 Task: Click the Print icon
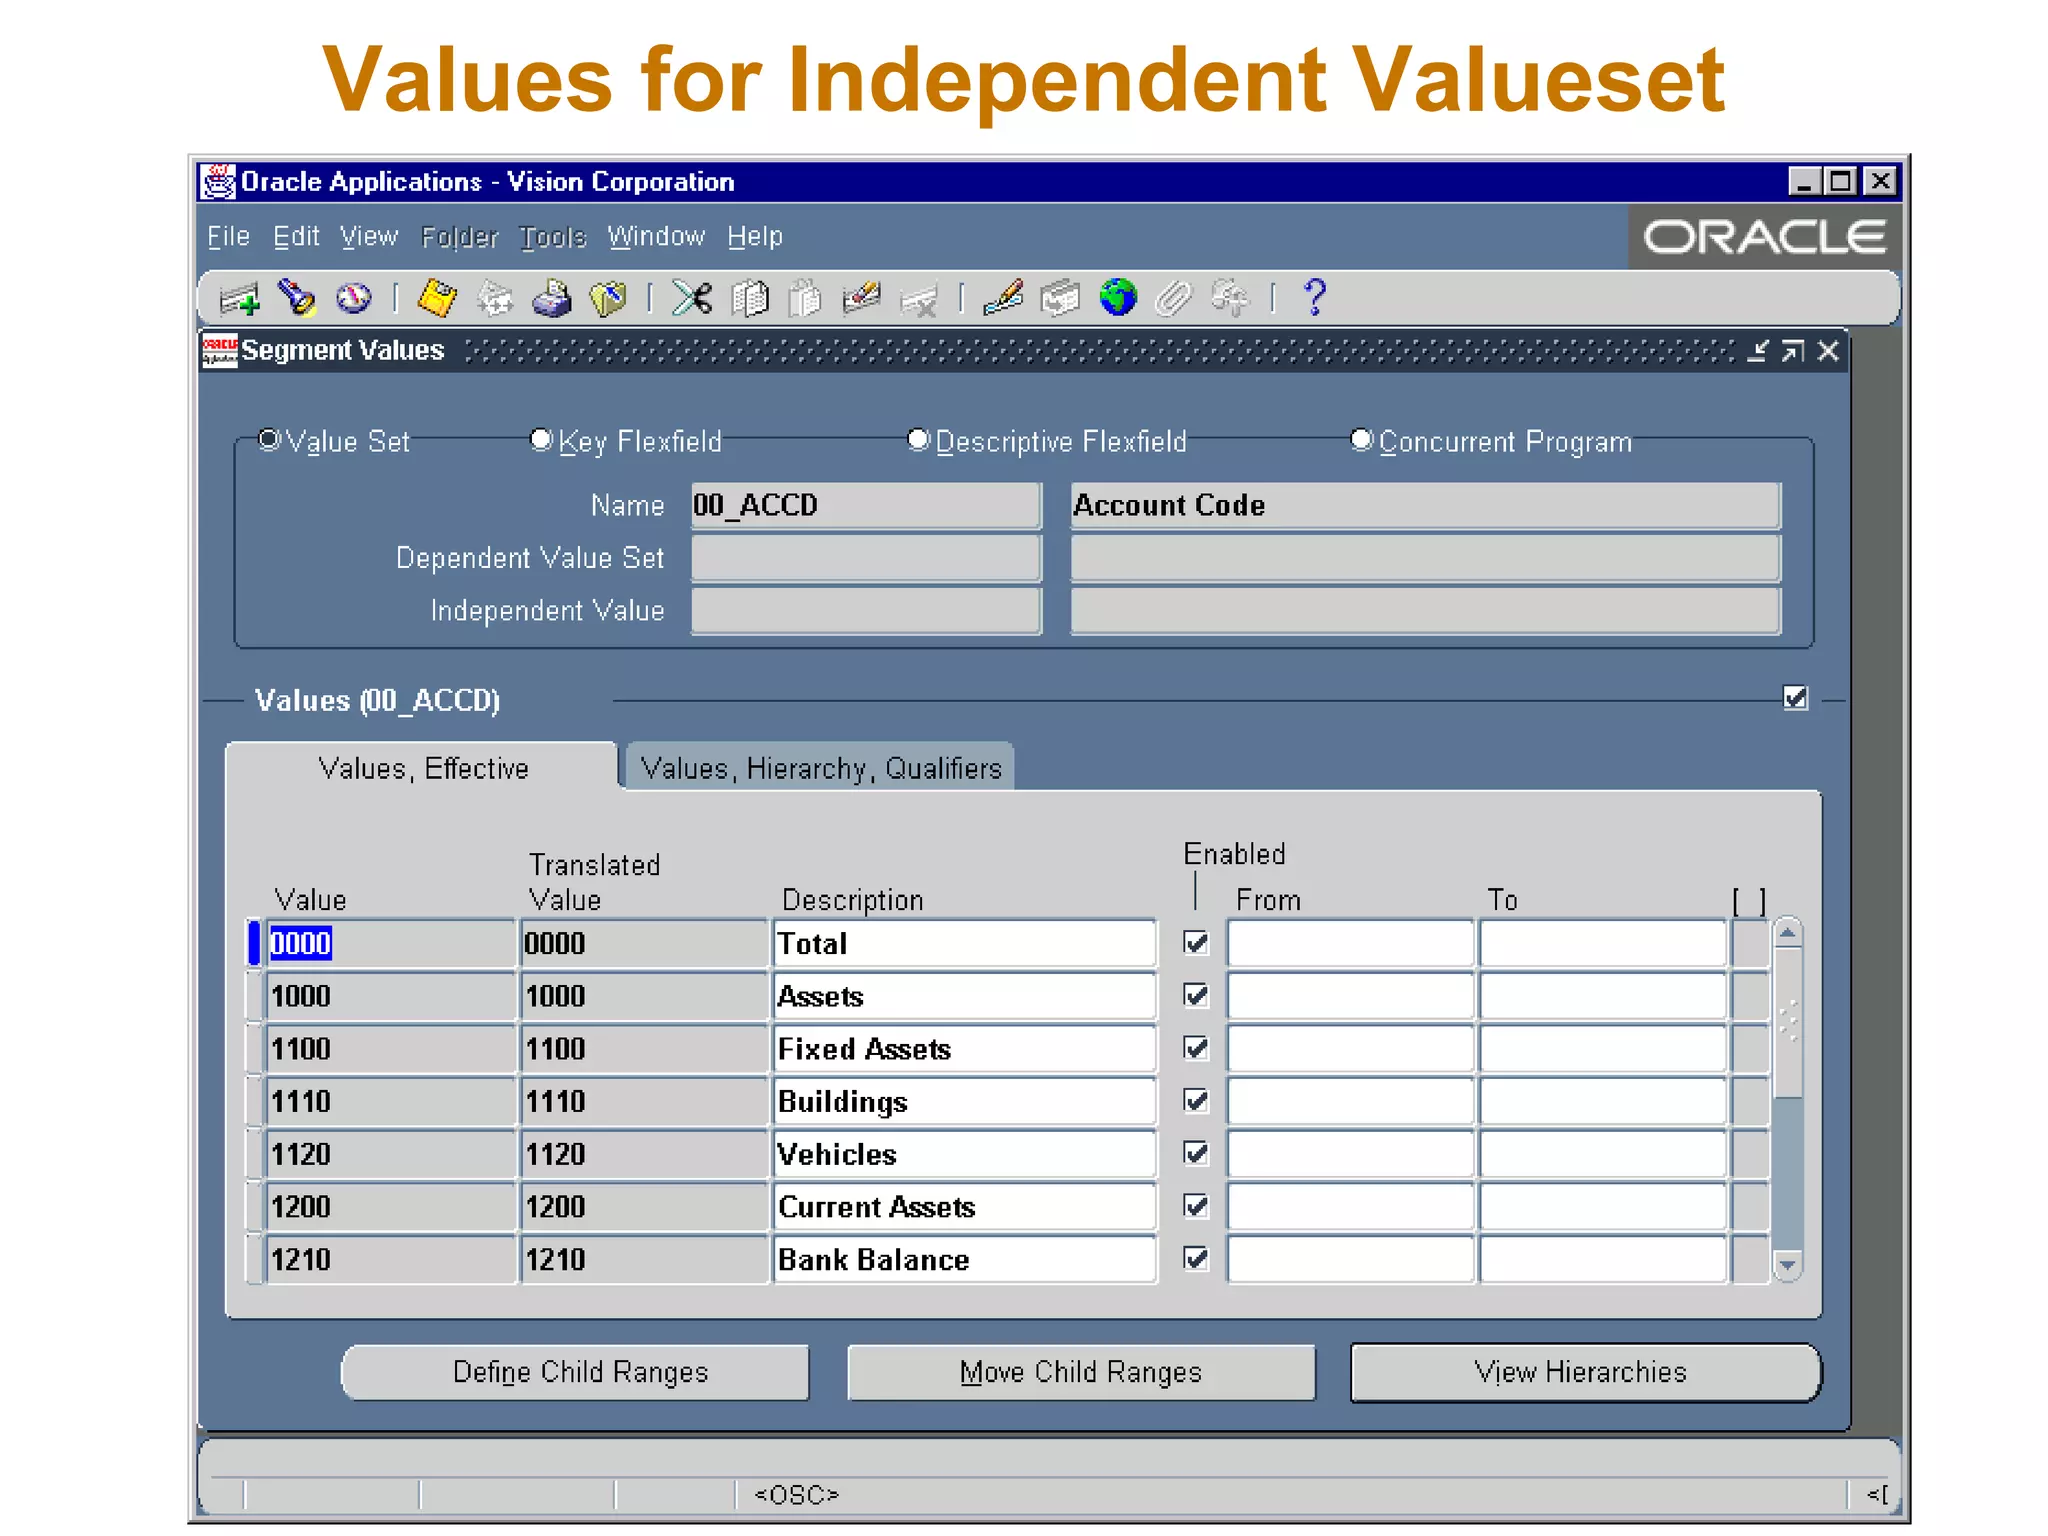point(551,298)
